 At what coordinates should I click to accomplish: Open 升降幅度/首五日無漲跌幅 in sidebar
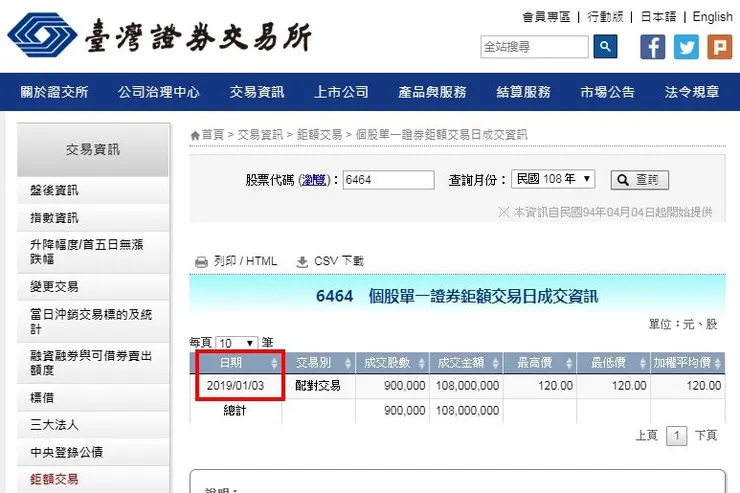click(x=93, y=252)
